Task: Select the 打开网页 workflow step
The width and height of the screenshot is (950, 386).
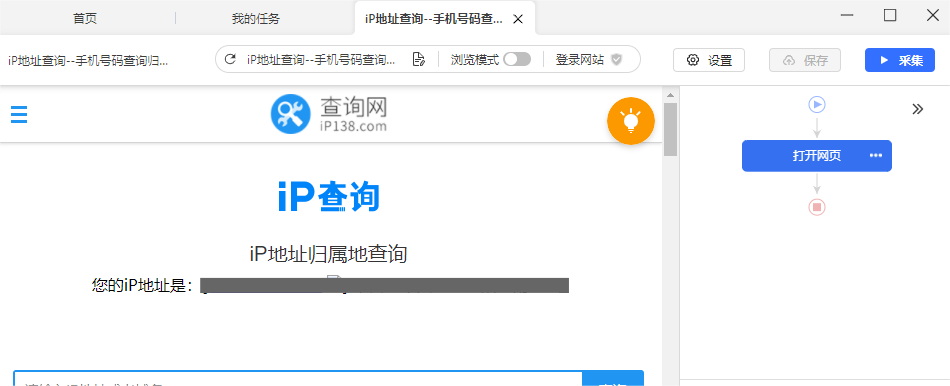Action: point(817,156)
